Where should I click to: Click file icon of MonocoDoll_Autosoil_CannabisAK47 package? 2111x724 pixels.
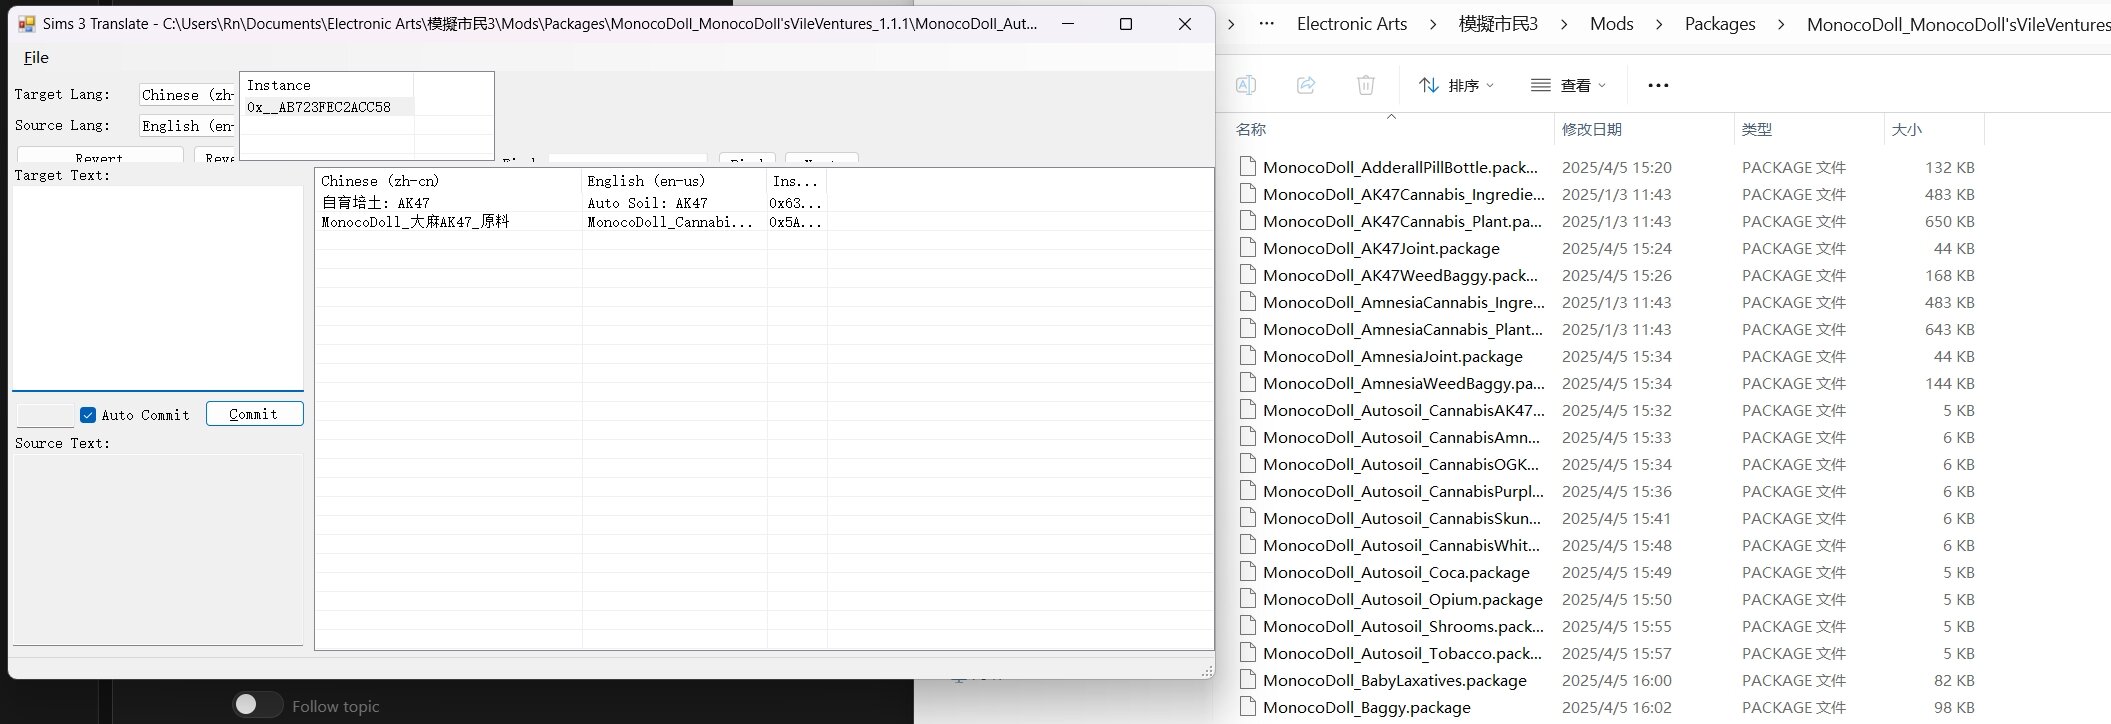coord(1247,410)
